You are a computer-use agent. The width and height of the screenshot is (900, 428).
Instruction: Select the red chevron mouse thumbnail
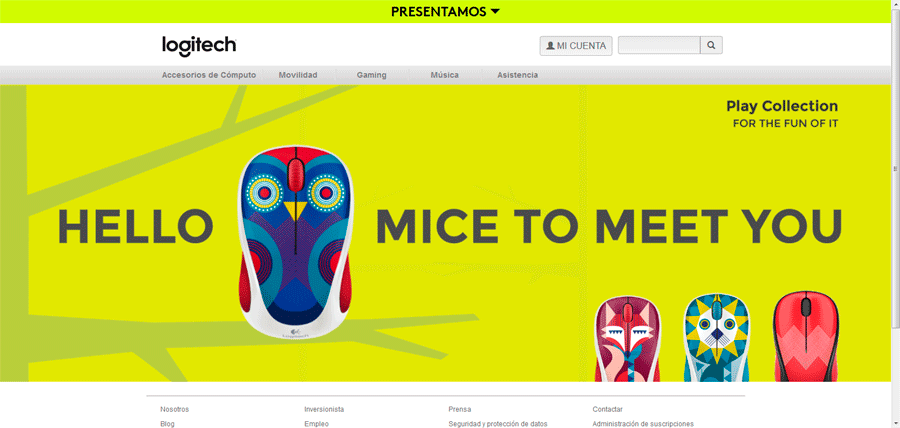806,337
